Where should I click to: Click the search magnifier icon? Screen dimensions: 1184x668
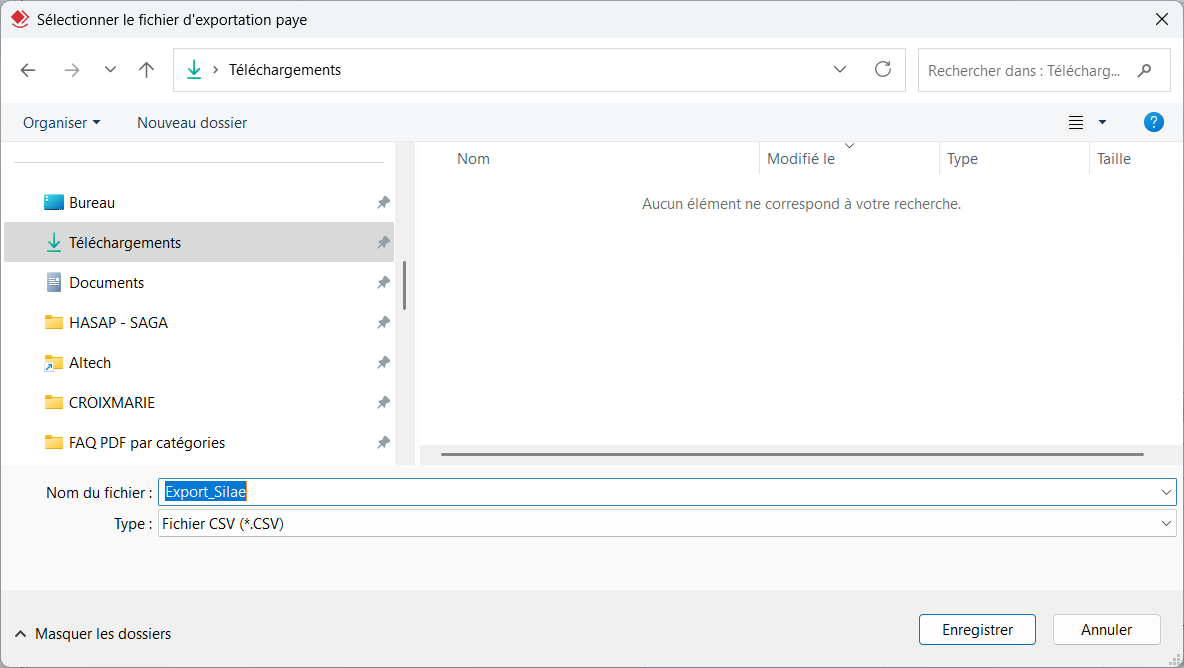coord(1145,70)
